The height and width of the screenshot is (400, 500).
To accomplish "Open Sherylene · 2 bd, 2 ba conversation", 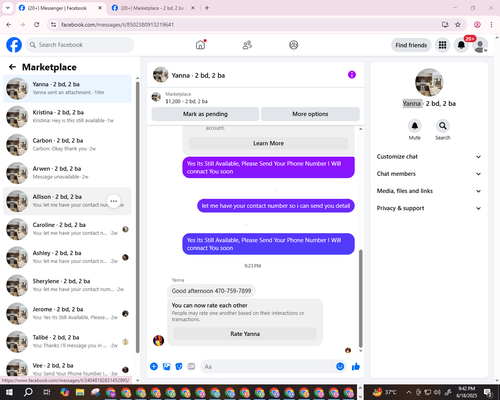I will click(x=67, y=285).
